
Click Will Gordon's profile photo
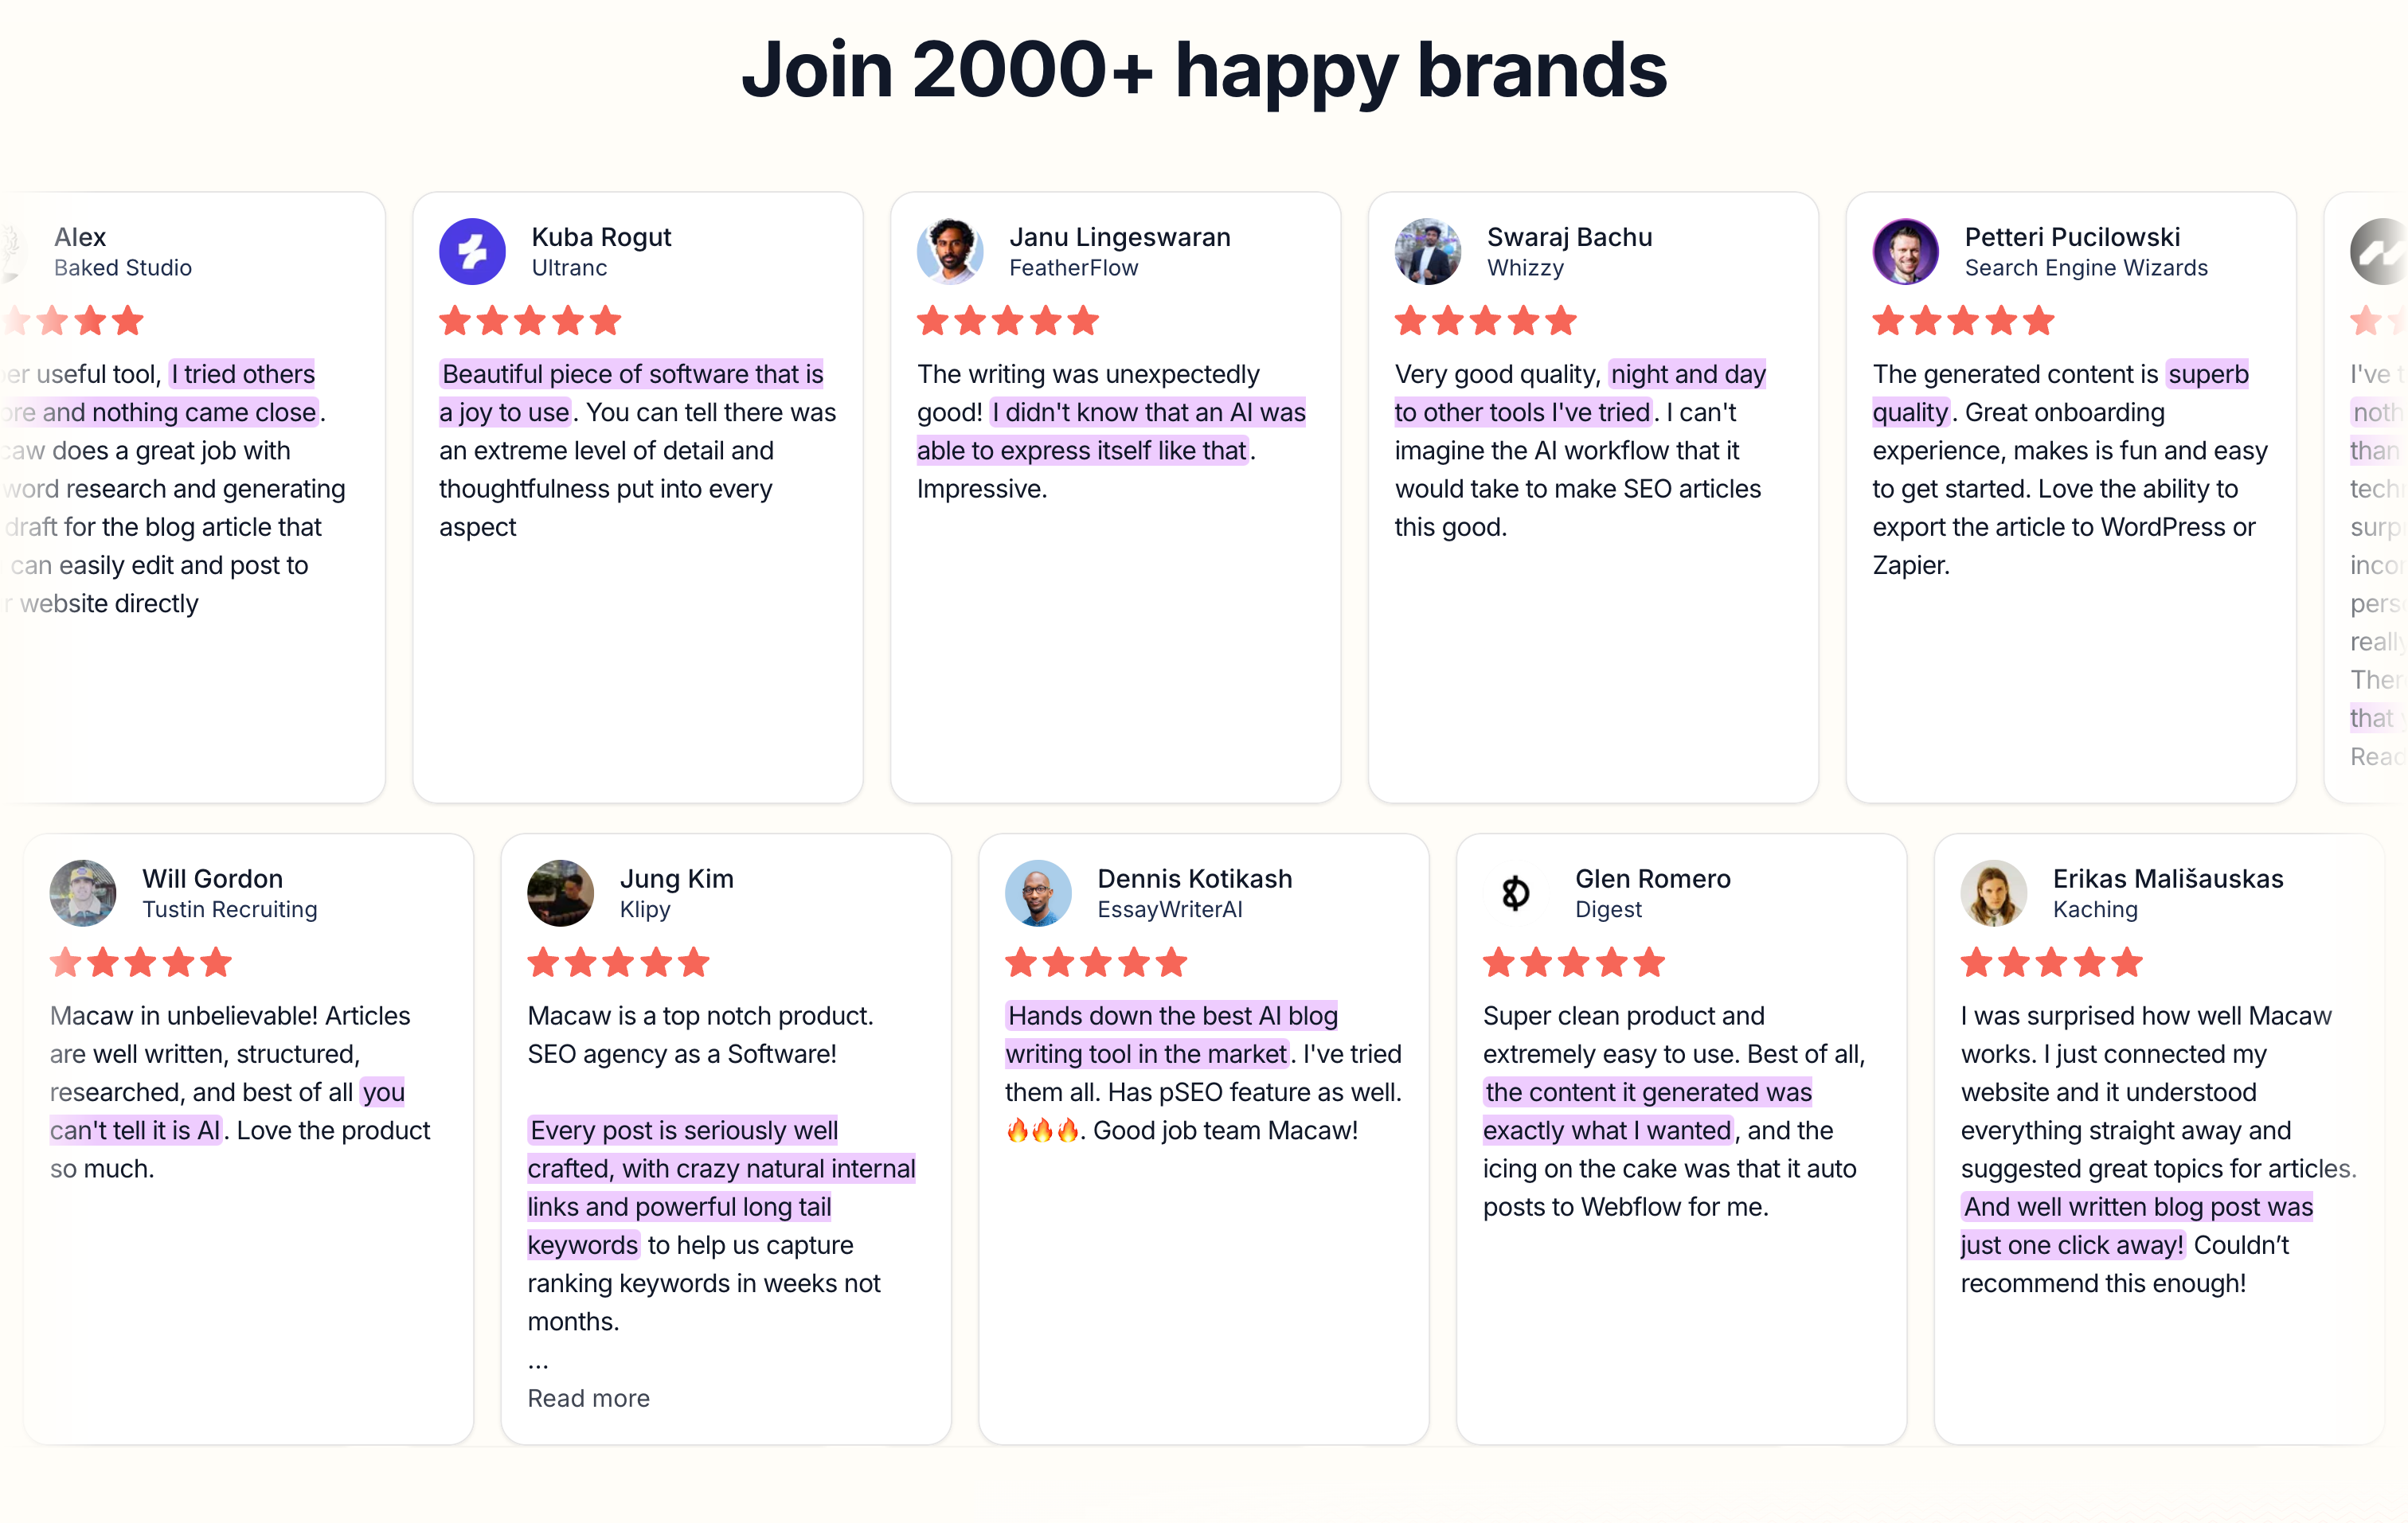[x=83, y=893]
